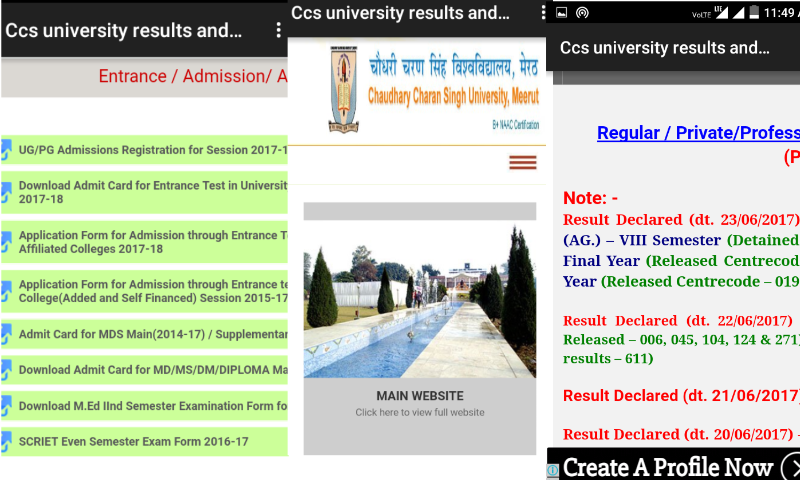Viewport: 800px width, 480px height.
Task: Click Result Declared (dt. 22/06/2017) text
Action: click(x=678, y=320)
